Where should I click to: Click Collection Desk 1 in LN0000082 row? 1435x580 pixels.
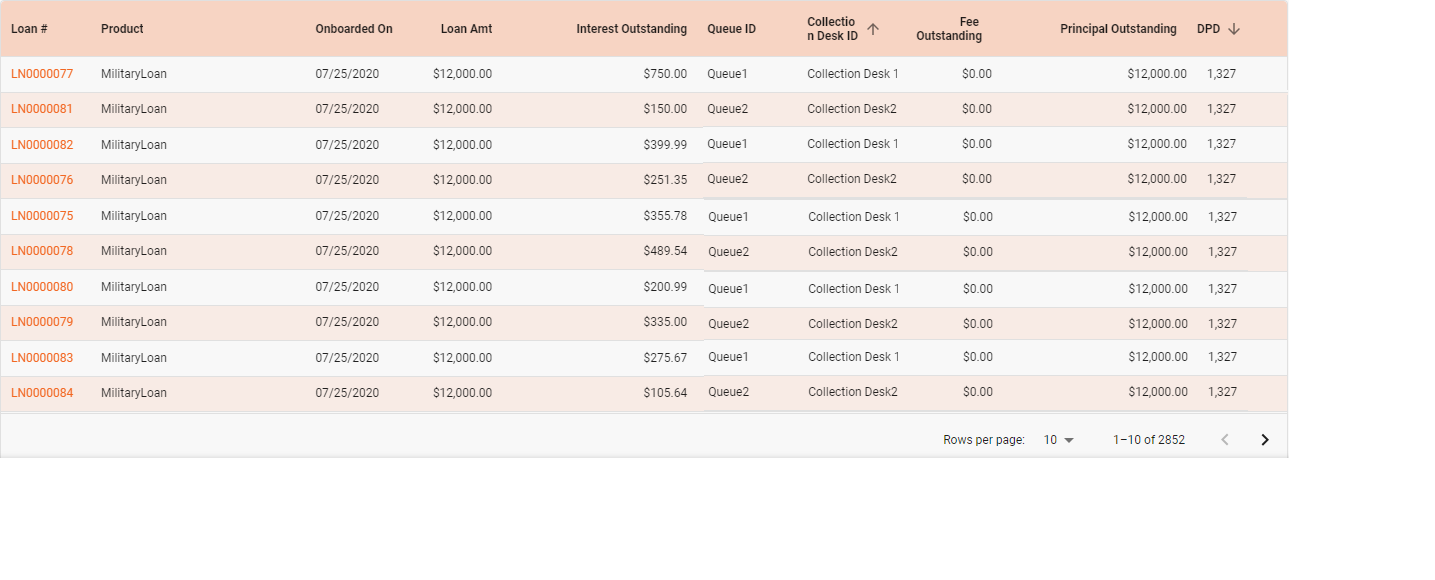(x=853, y=144)
